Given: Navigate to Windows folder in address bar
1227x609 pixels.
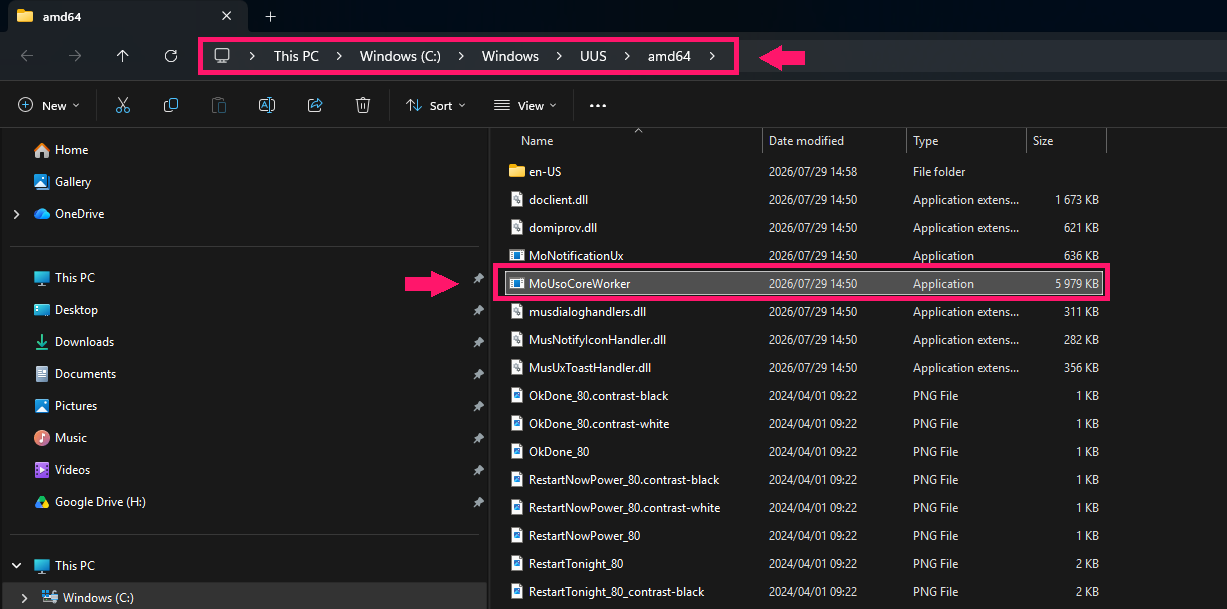Looking at the screenshot, I should (x=510, y=56).
